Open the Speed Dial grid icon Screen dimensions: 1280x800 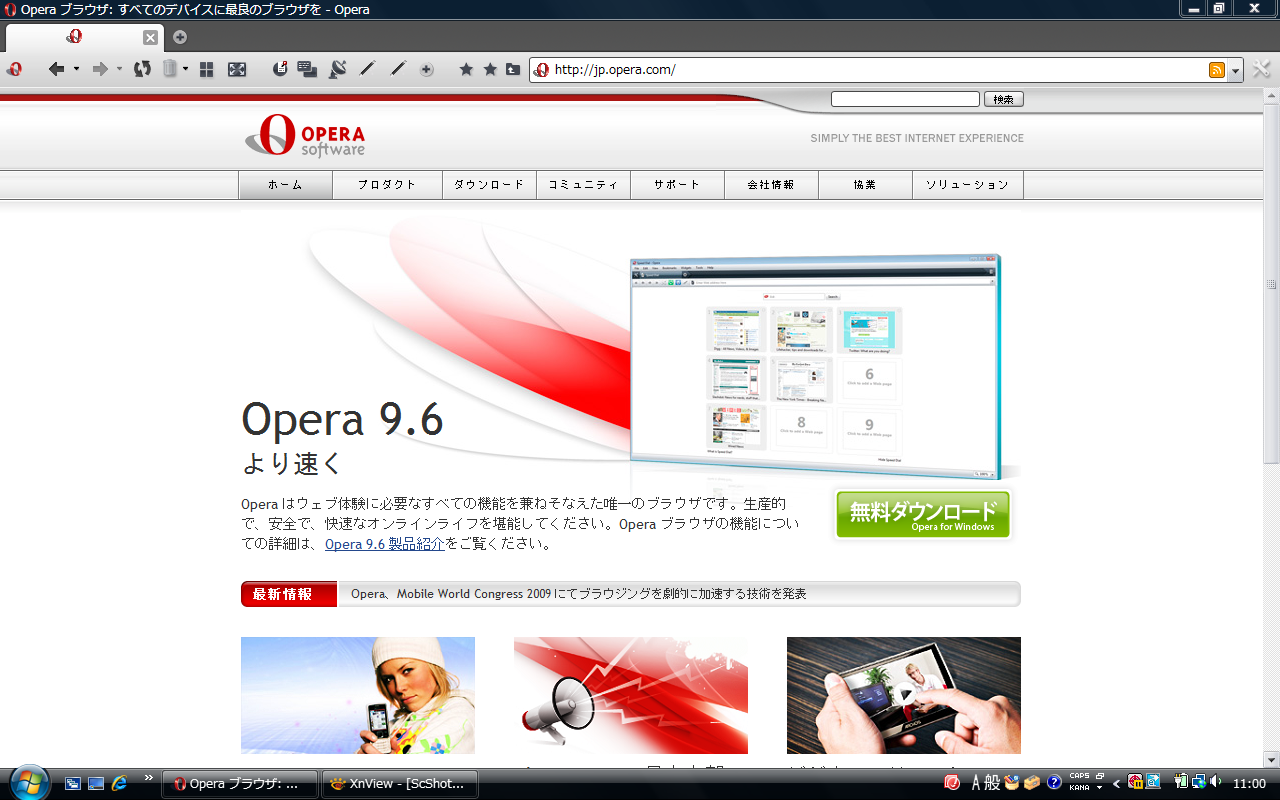[207, 69]
